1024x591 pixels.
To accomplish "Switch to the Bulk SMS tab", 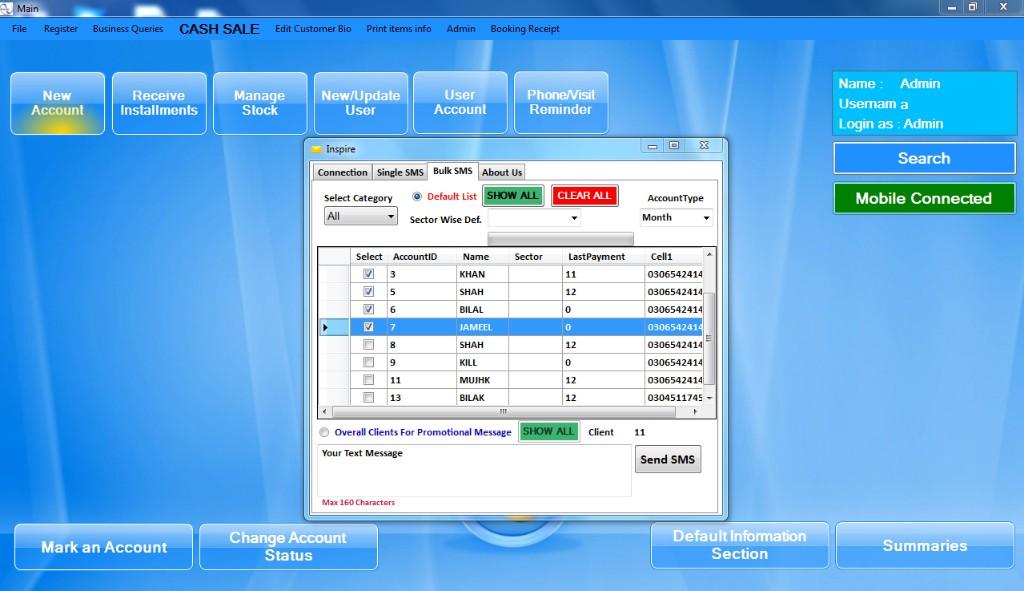I will tap(453, 171).
